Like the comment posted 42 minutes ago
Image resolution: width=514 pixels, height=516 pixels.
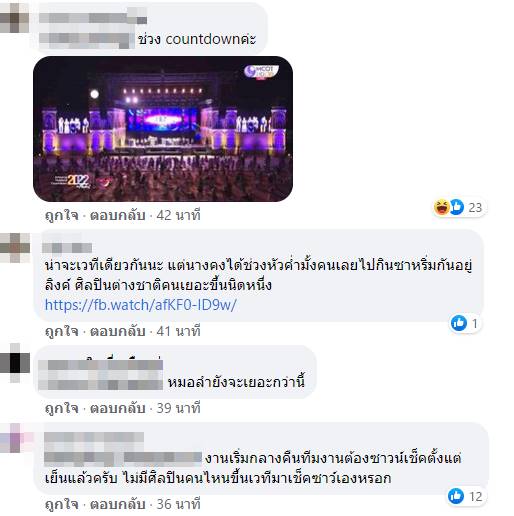pos(62,215)
